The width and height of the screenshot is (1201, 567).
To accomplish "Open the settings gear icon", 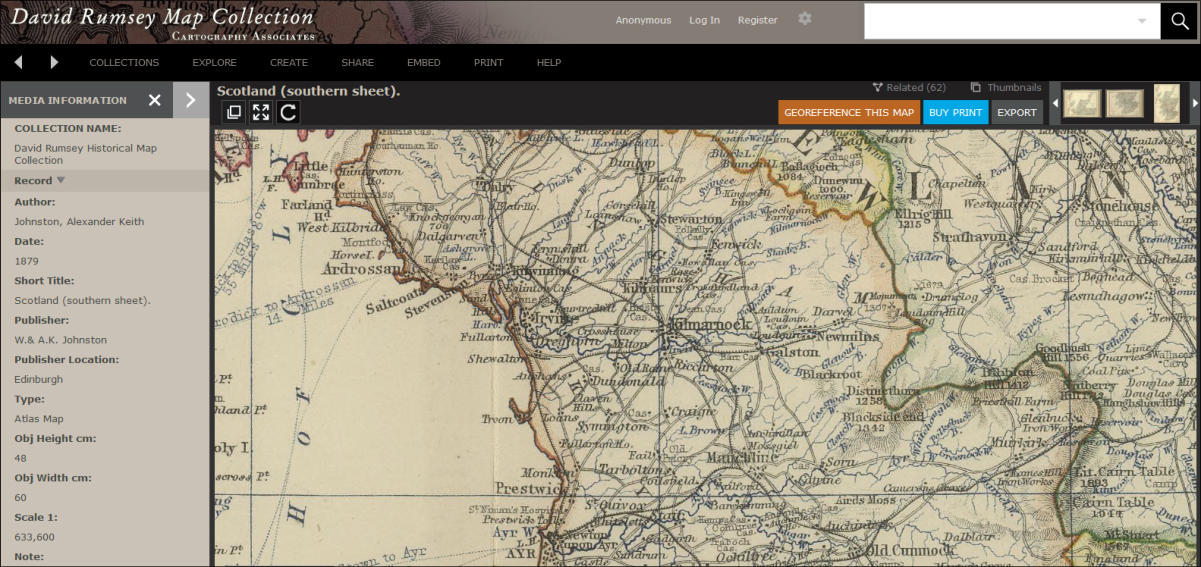I will click(805, 19).
